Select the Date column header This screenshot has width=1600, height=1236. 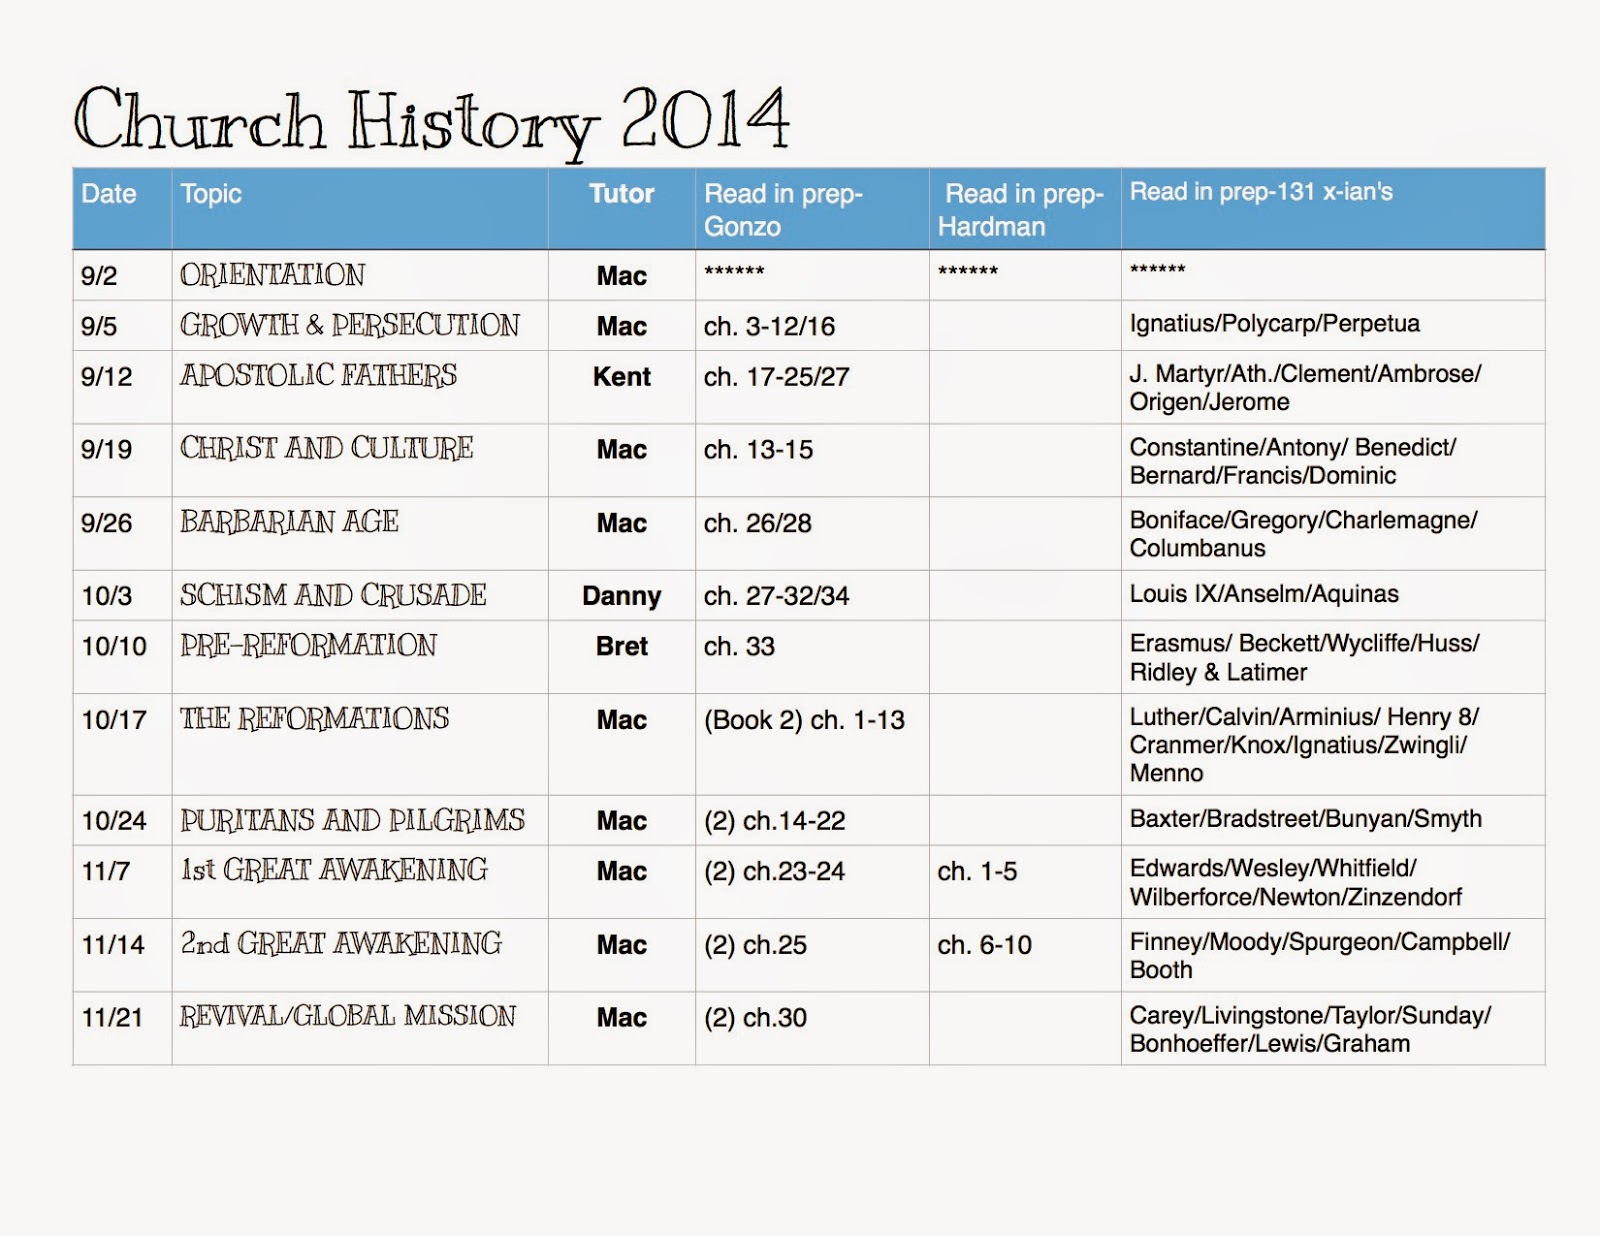coord(108,196)
